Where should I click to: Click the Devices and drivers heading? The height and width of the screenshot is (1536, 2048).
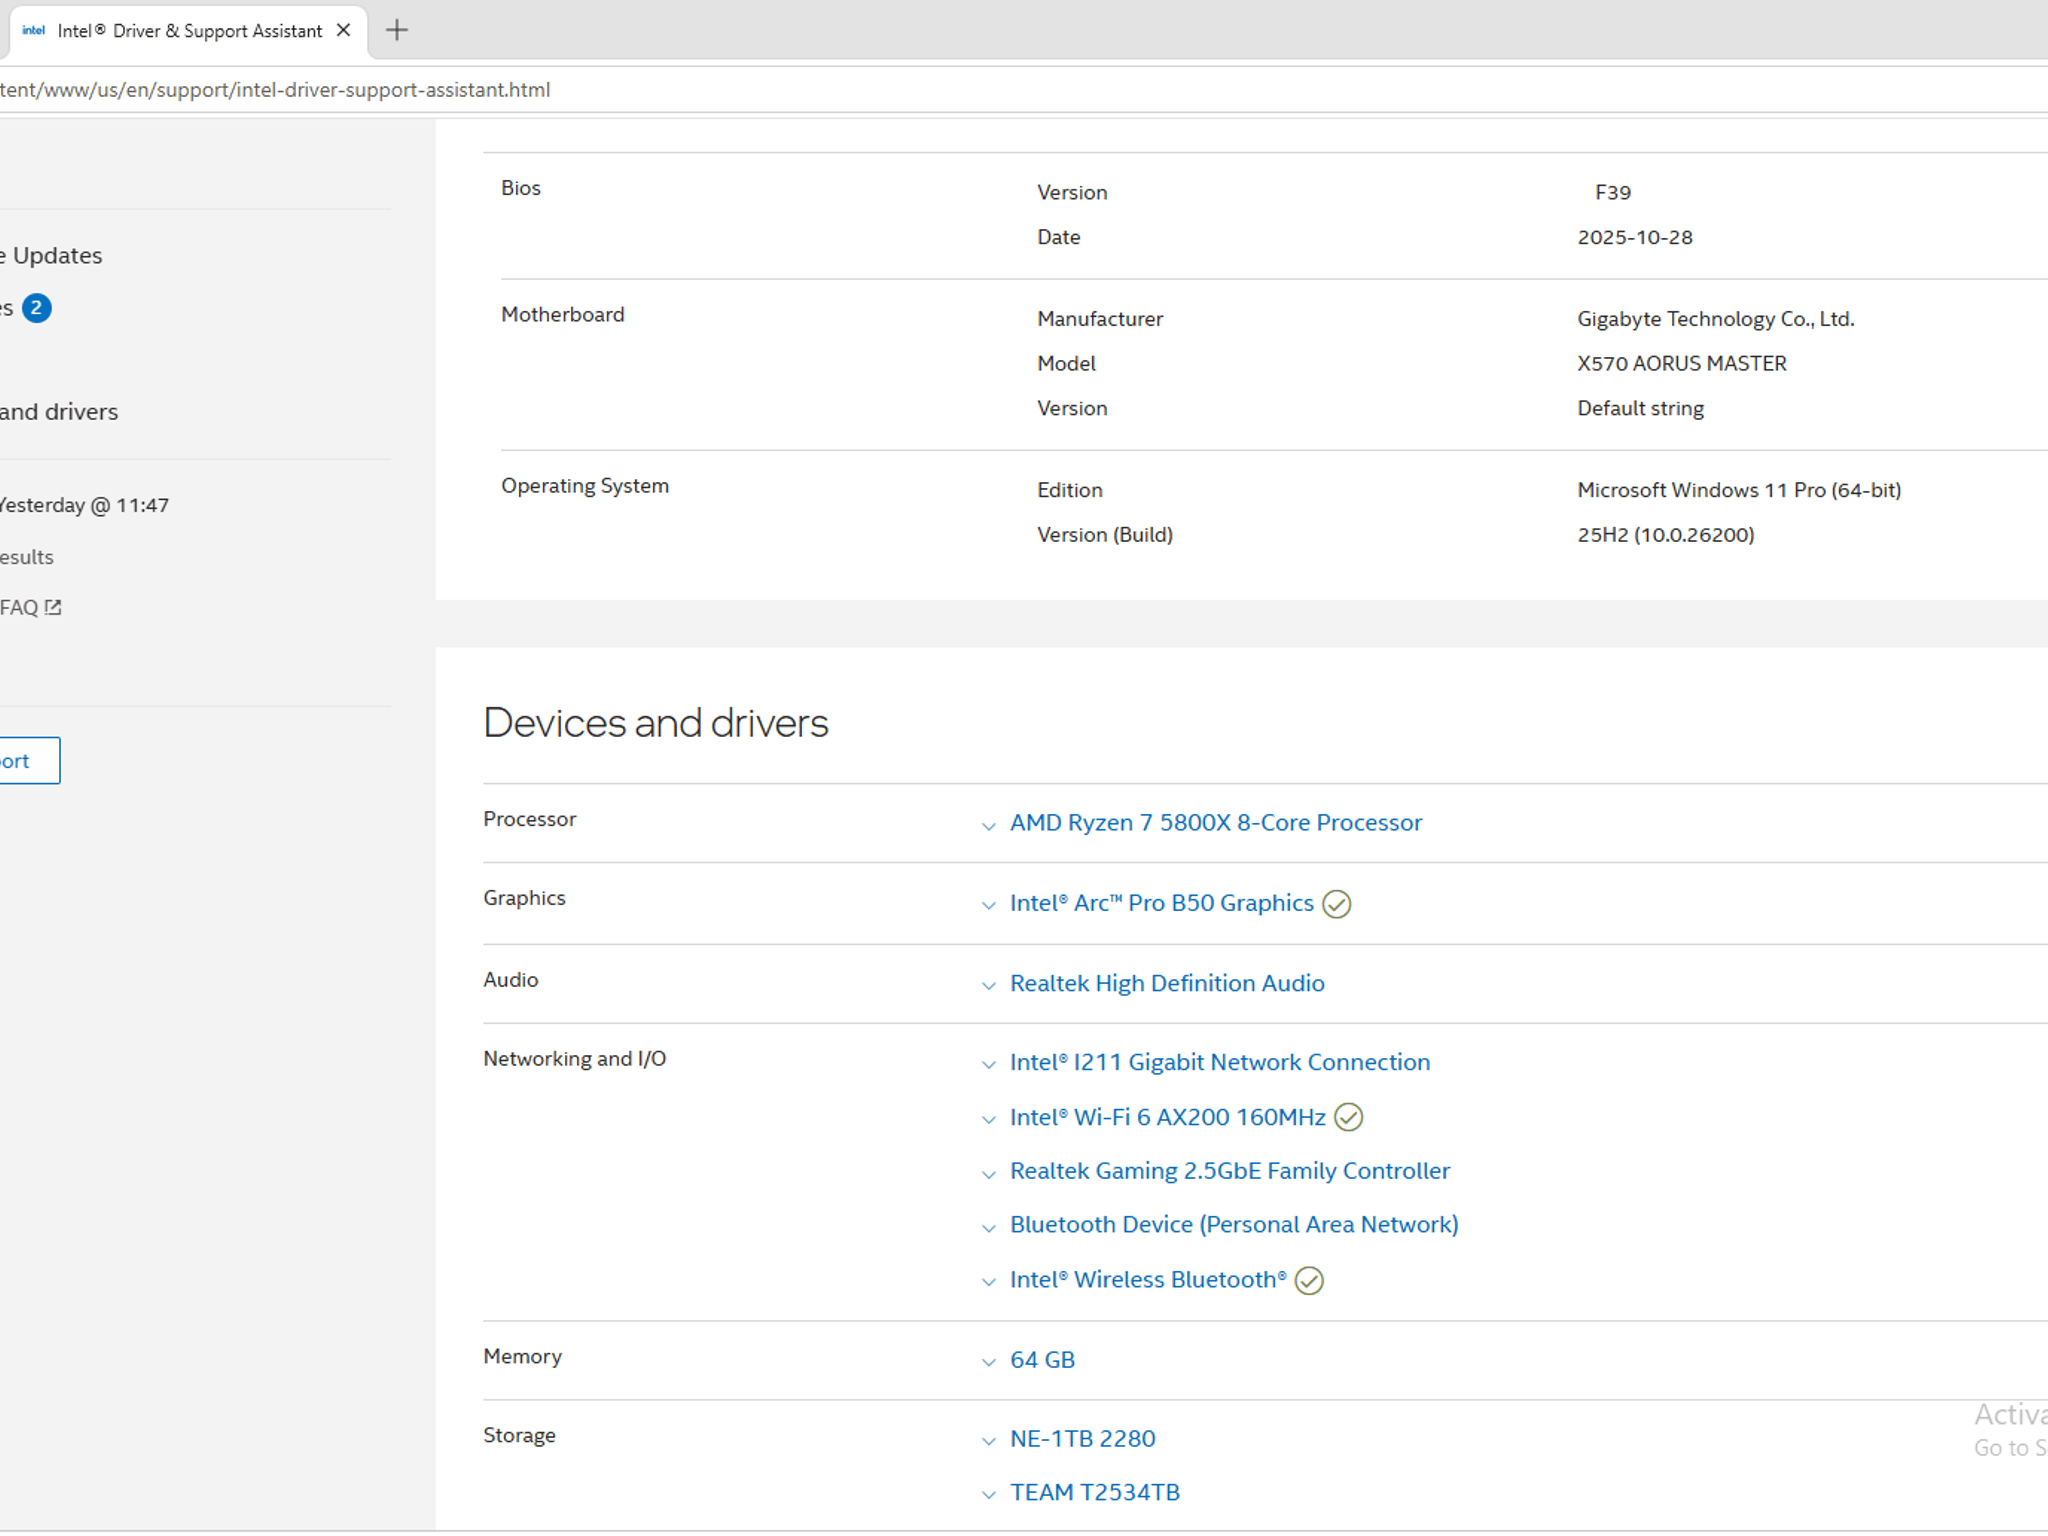click(656, 723)
